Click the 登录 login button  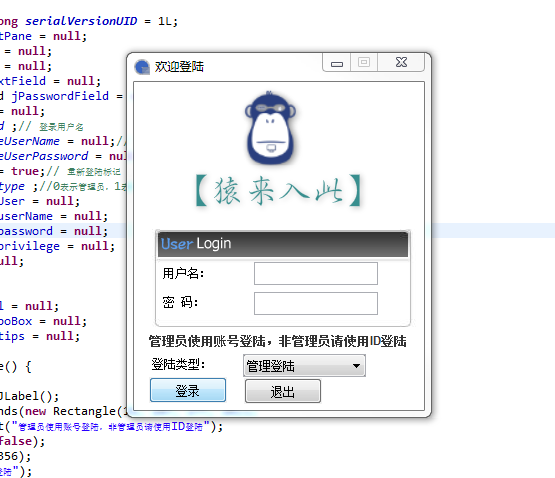point(188,390)
